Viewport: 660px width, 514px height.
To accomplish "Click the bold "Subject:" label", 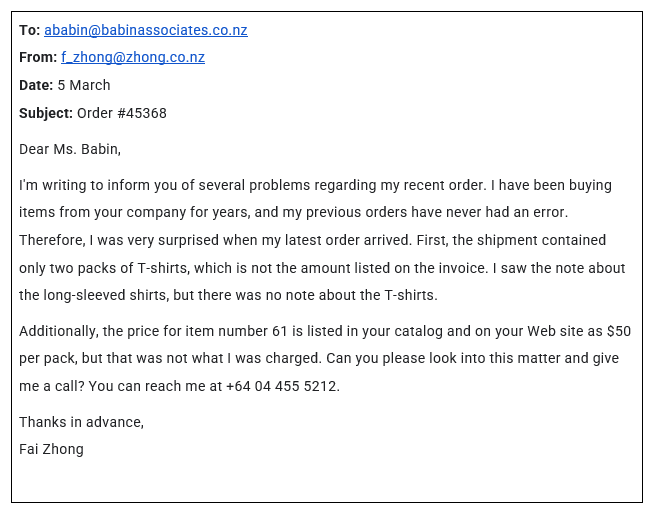I will coord(46,113).
